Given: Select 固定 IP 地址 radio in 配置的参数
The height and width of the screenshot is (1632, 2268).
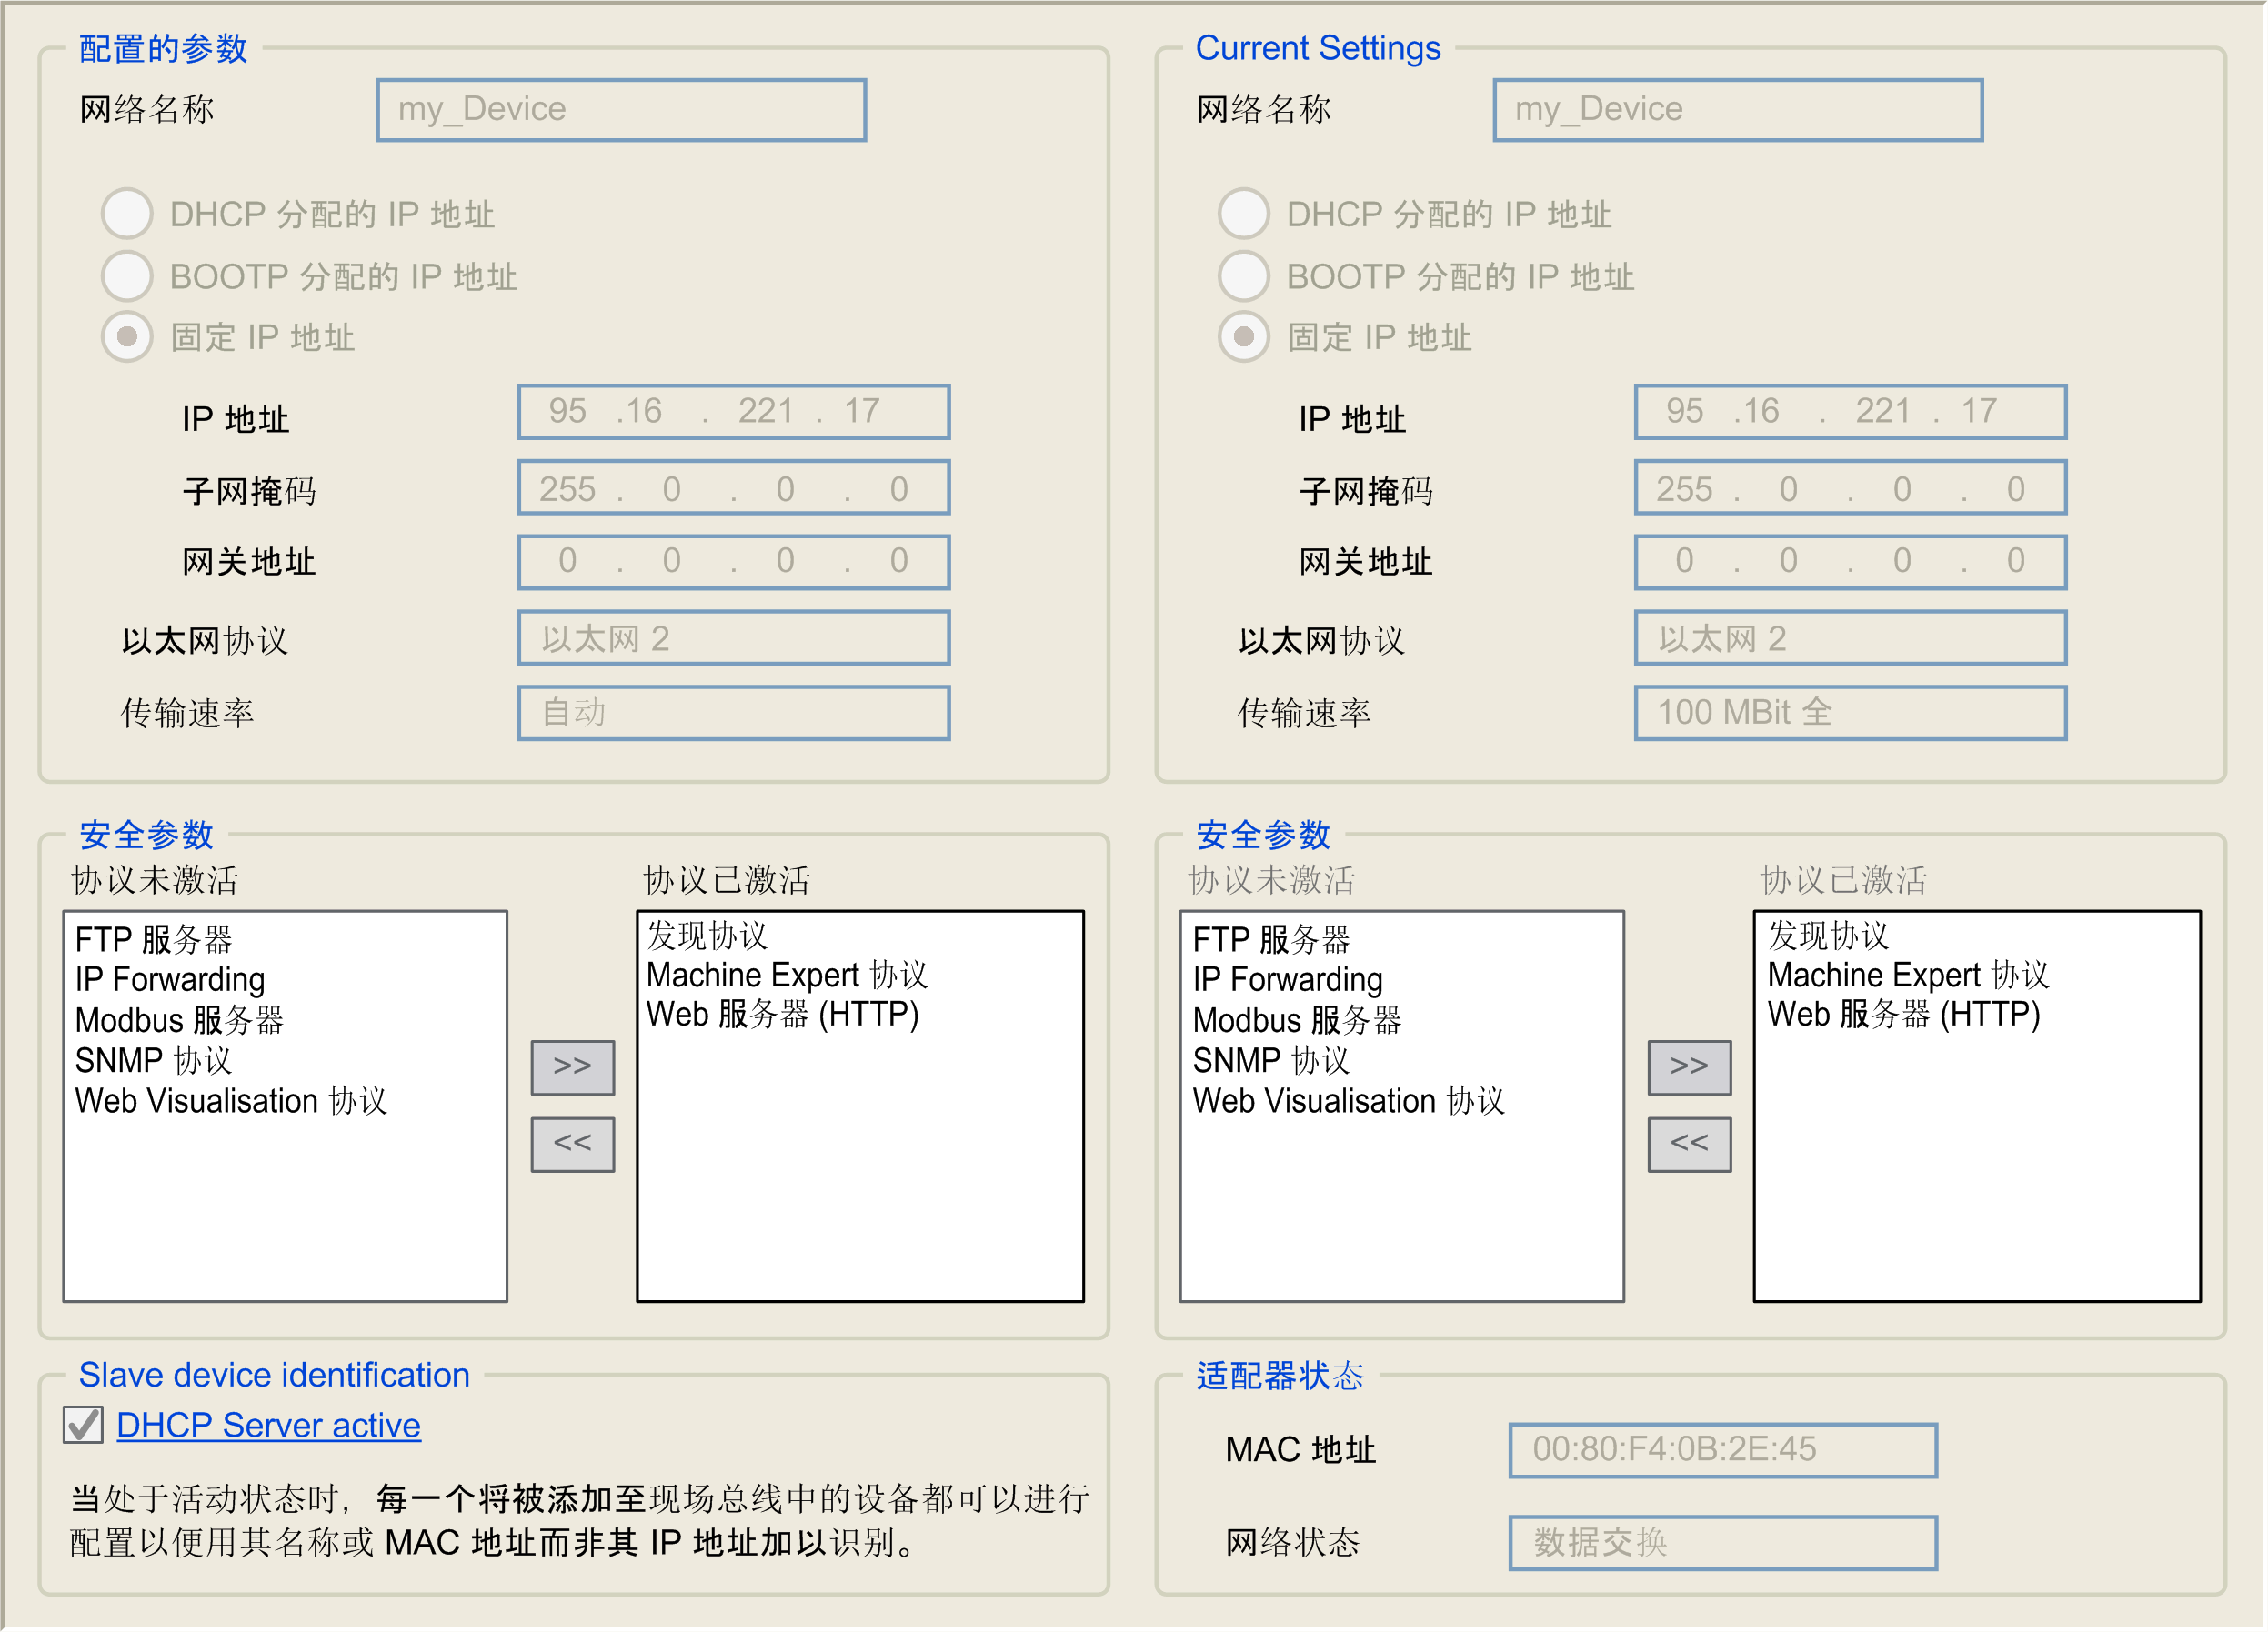Looking at the screenshot, I should [127, 337].
